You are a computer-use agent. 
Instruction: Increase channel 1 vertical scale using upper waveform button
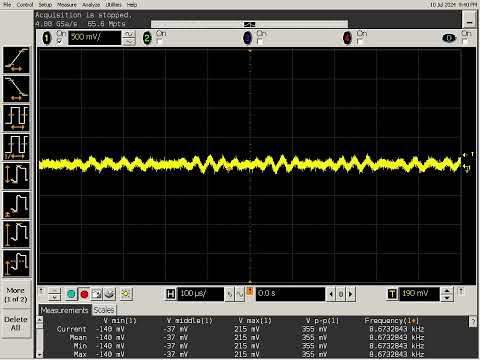[x=129, y=34]
